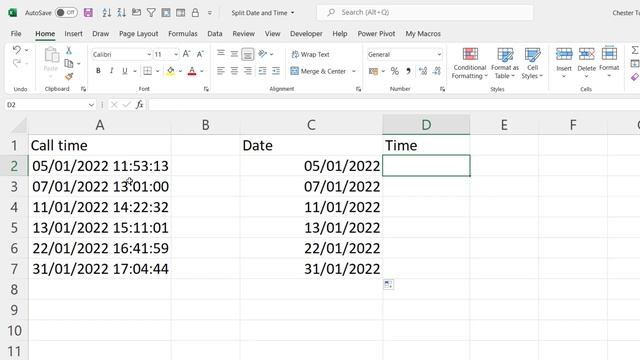The width and height of the screenshot is (640, 360).
Task: Click Percent Style icon
Action: tap(394, 71)
